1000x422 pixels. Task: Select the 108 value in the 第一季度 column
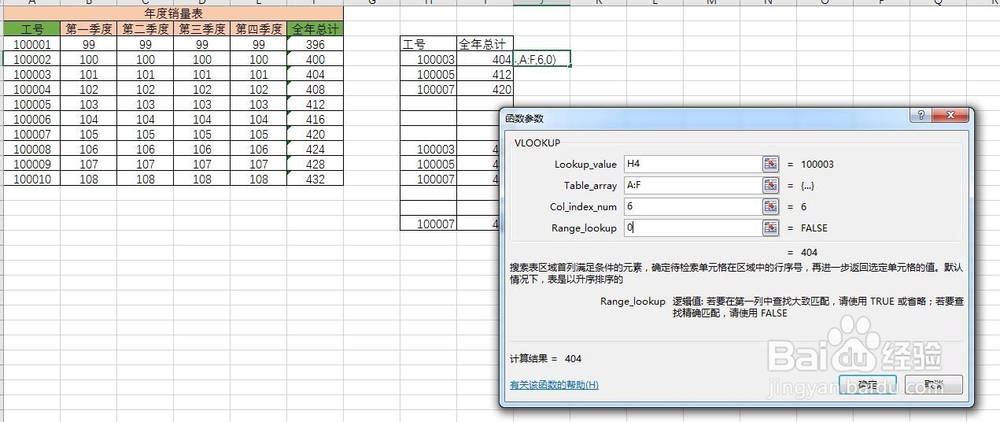89,179
